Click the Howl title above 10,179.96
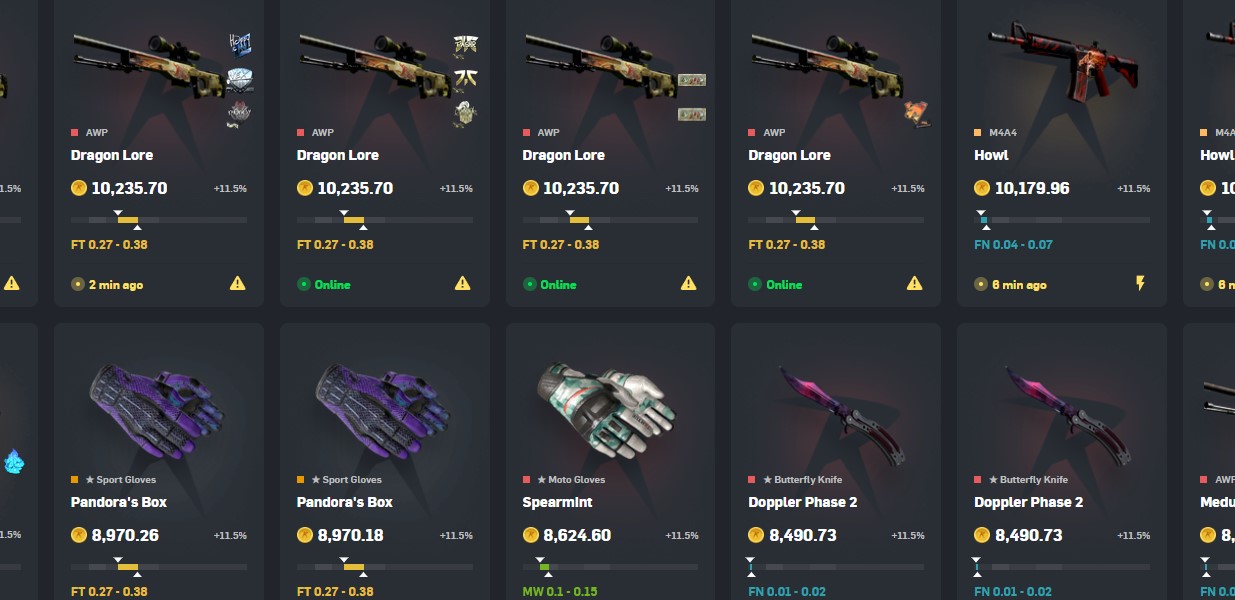The height and width of the screenshot is (600, 1235). point(991,155)
